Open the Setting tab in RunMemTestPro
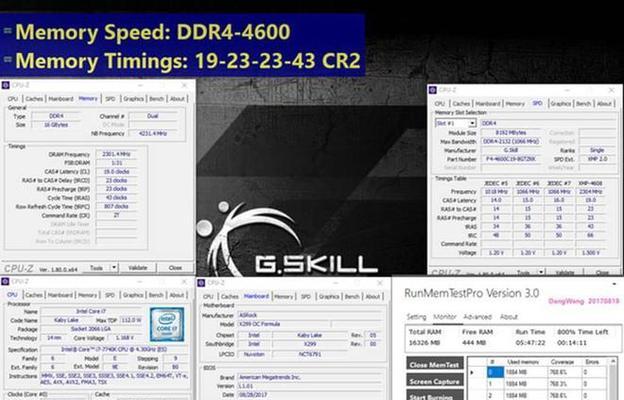Viewport: 624px width, 400px height. click(416, 317)
